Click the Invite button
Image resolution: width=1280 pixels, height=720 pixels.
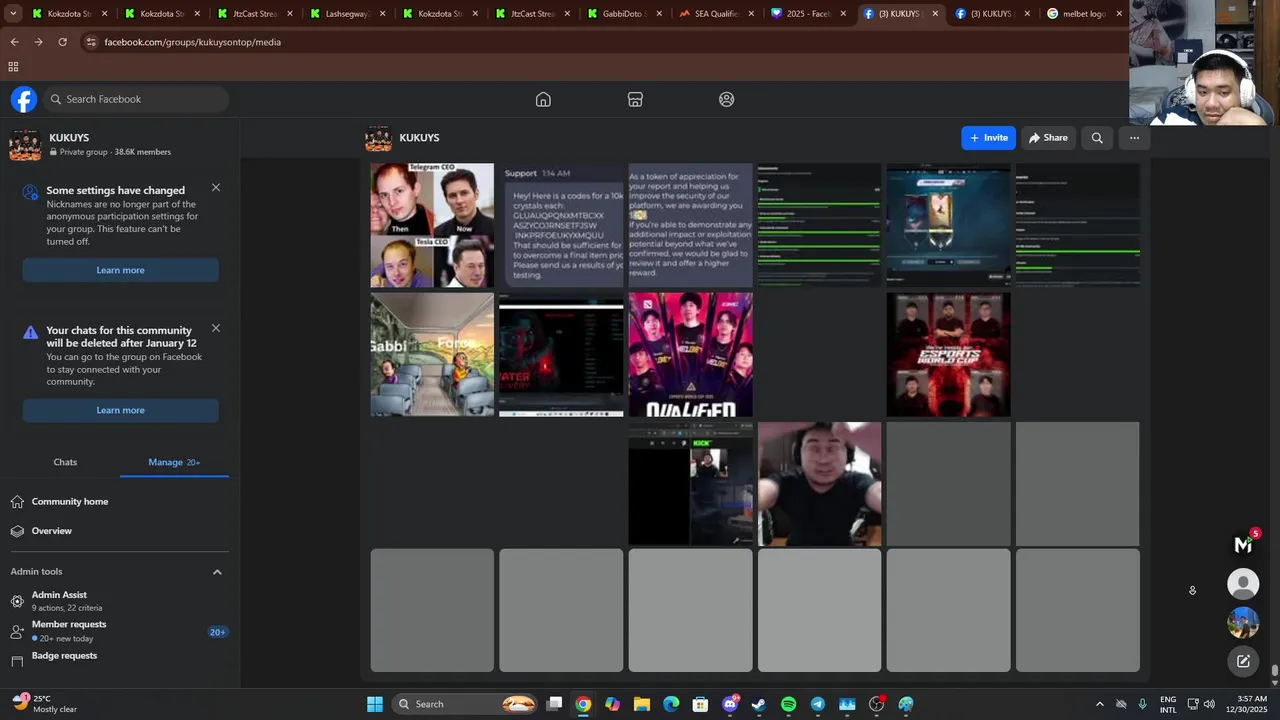pyautogui.click(x=988, y=138)
